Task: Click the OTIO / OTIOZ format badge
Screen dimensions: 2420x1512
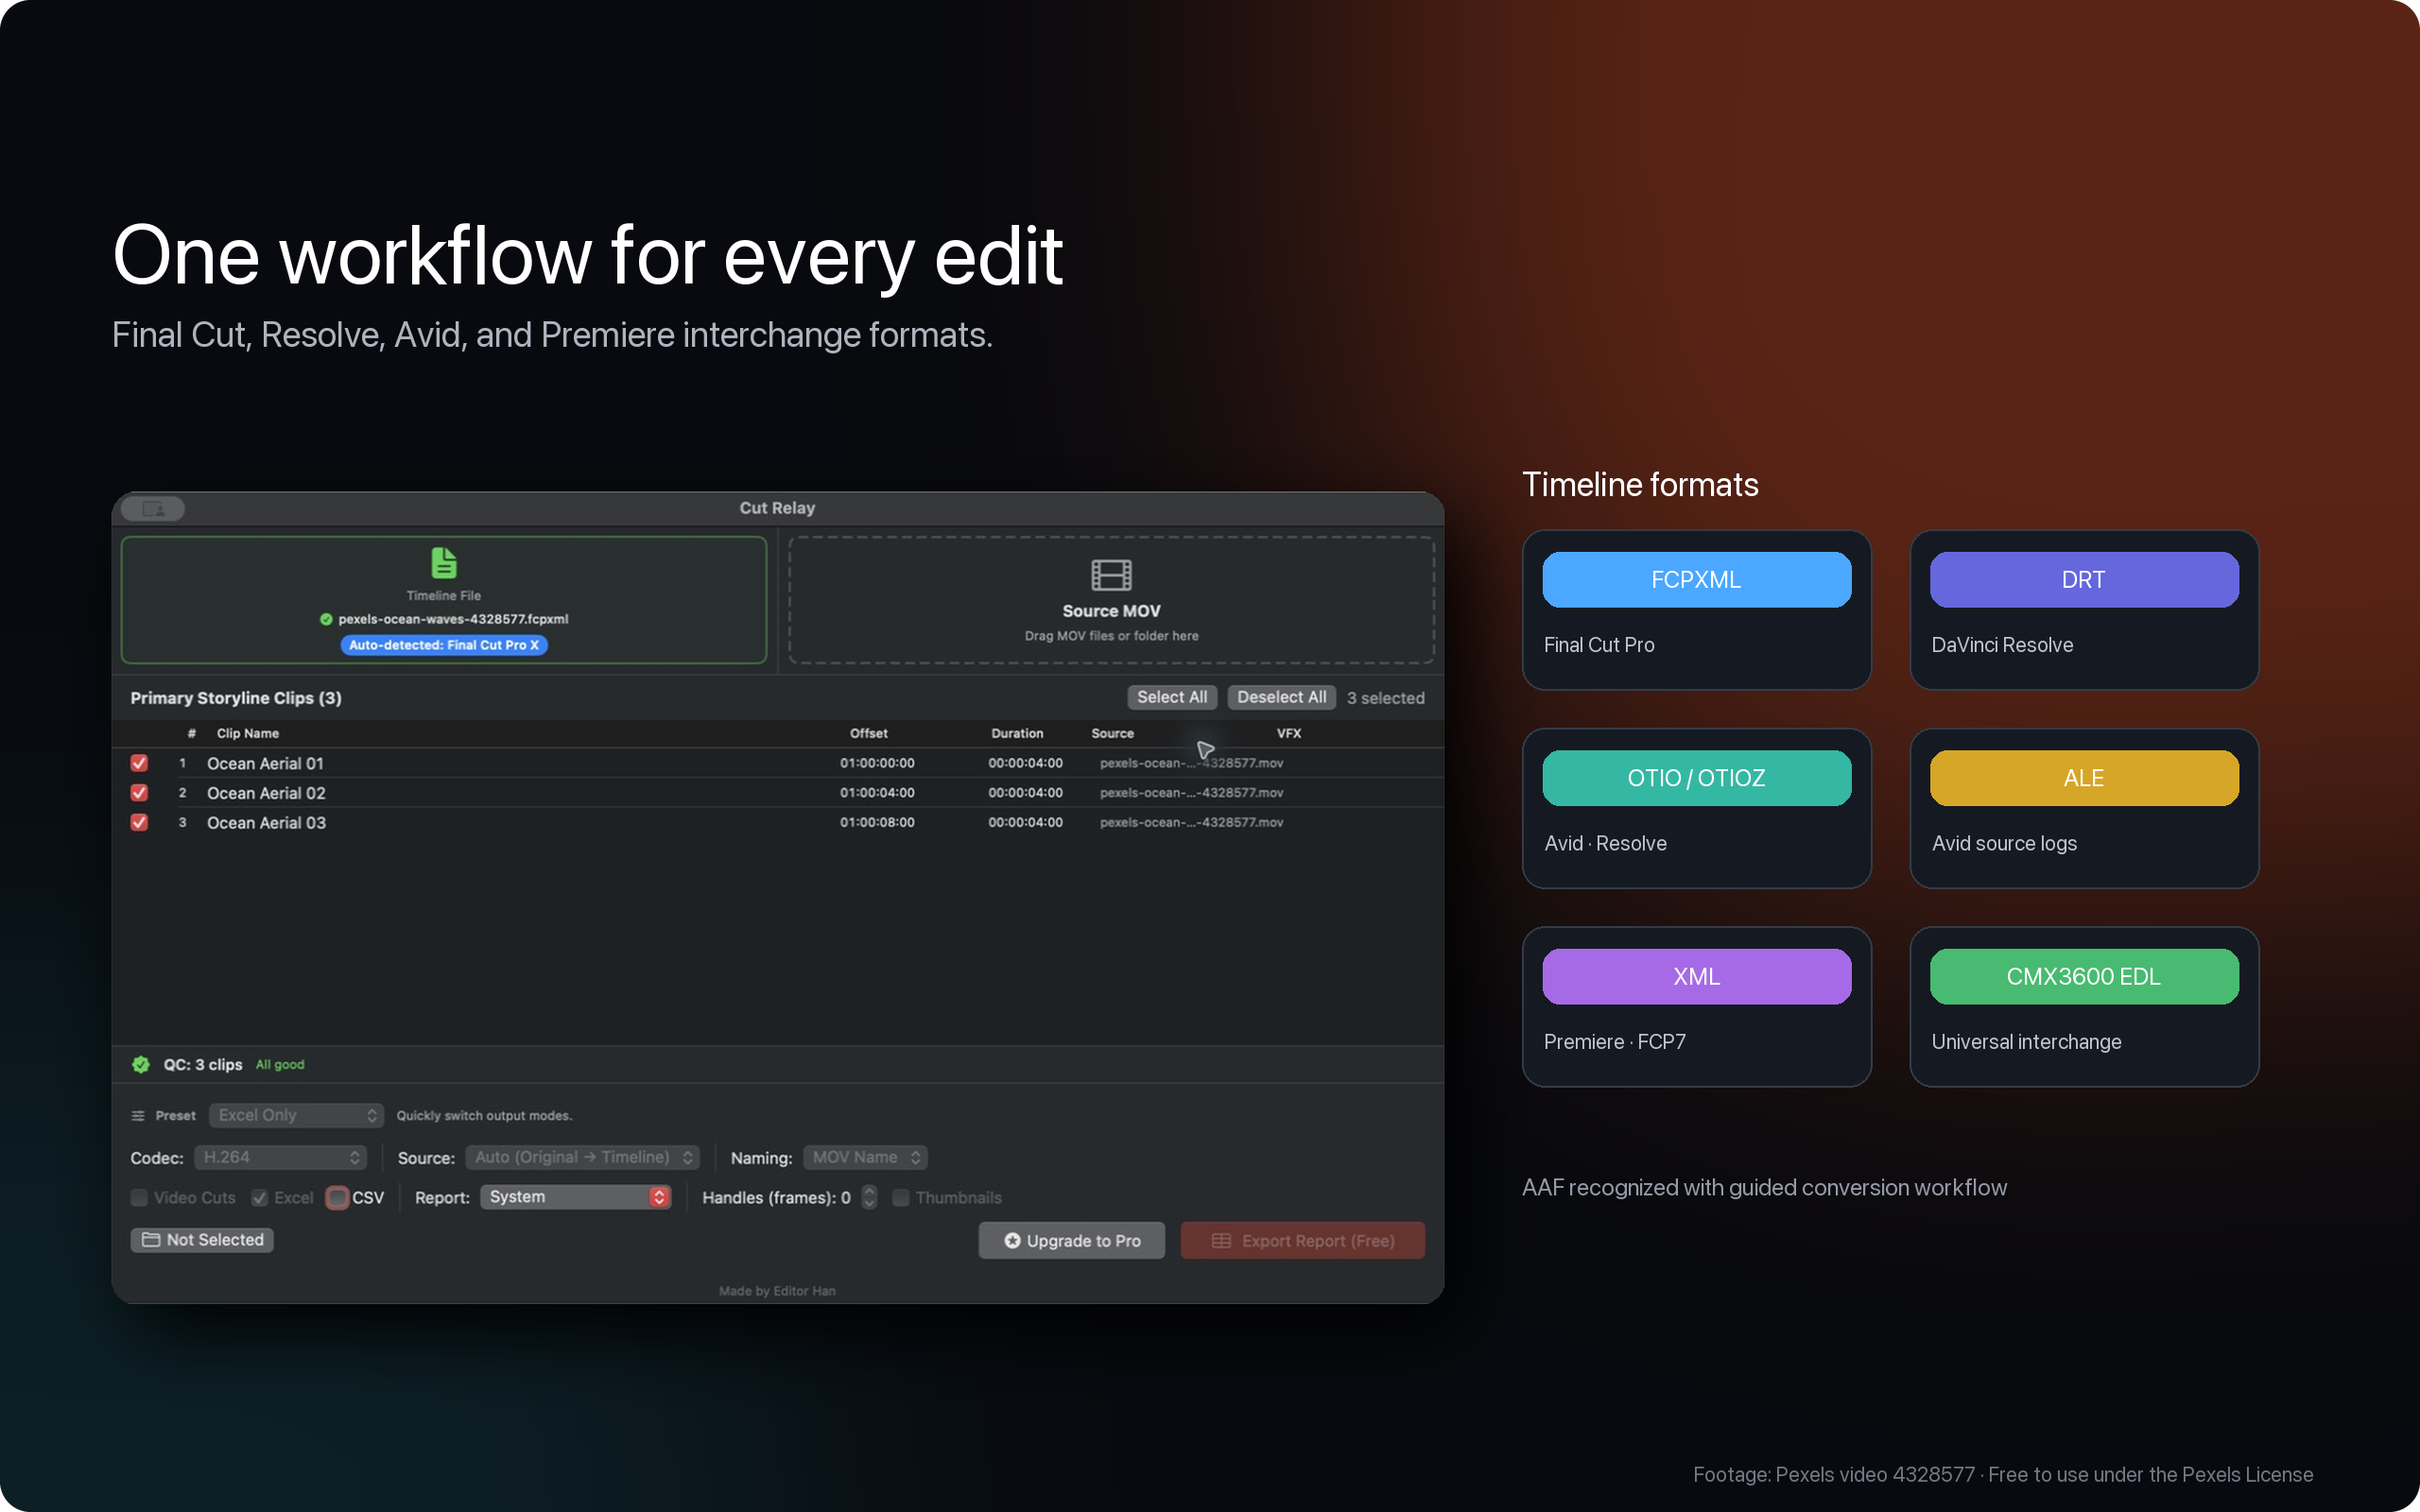Action: tap(1696, 778)
